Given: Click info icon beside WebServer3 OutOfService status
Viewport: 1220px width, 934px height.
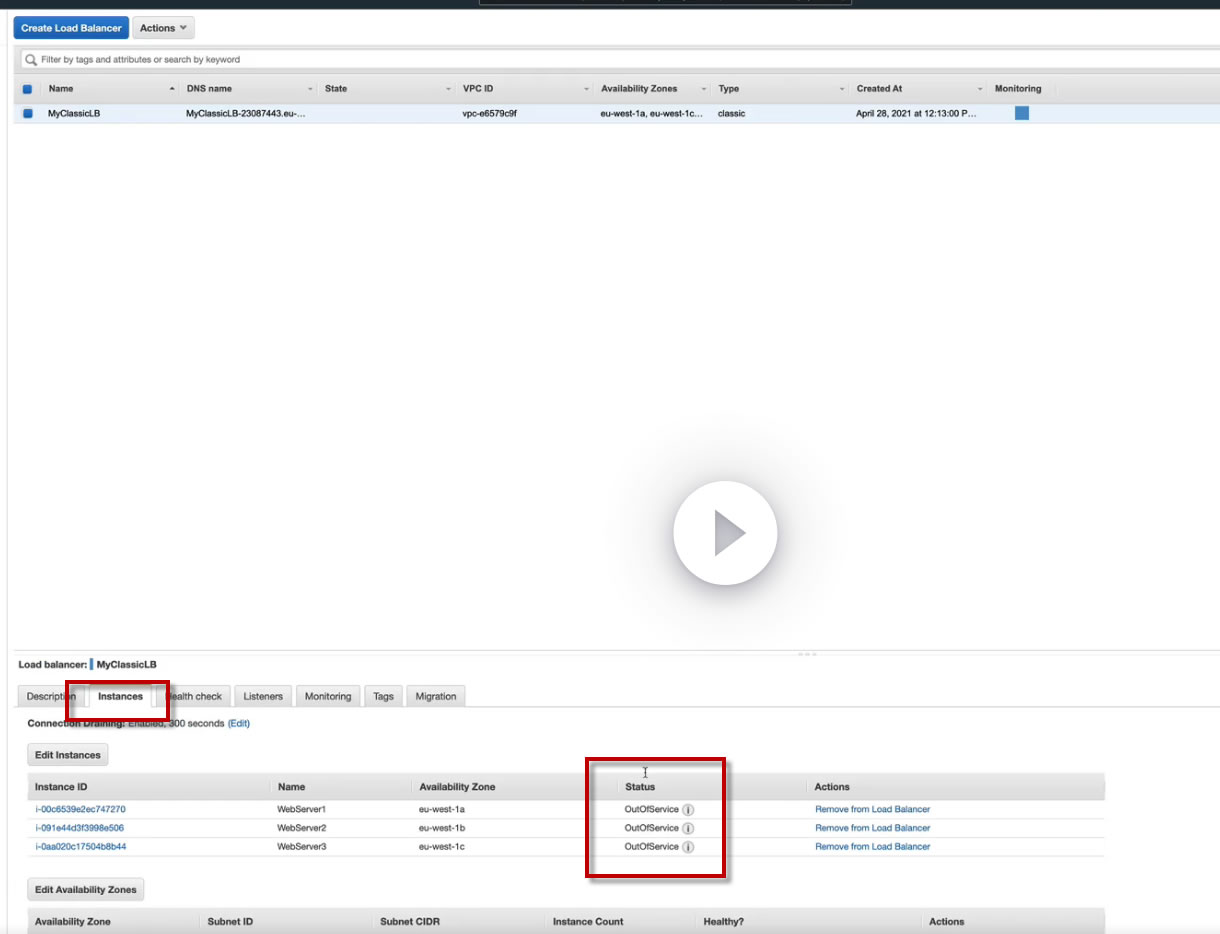Looking at the screenshot, I should point(688,847).
